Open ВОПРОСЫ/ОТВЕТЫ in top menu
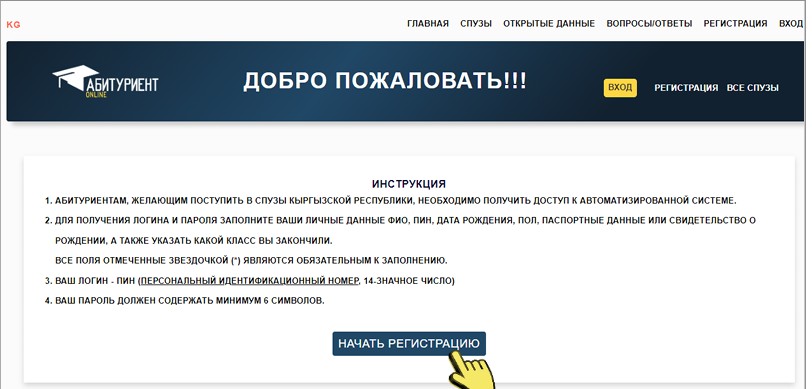This screenshot has height=389, width=812. point(649,23)
